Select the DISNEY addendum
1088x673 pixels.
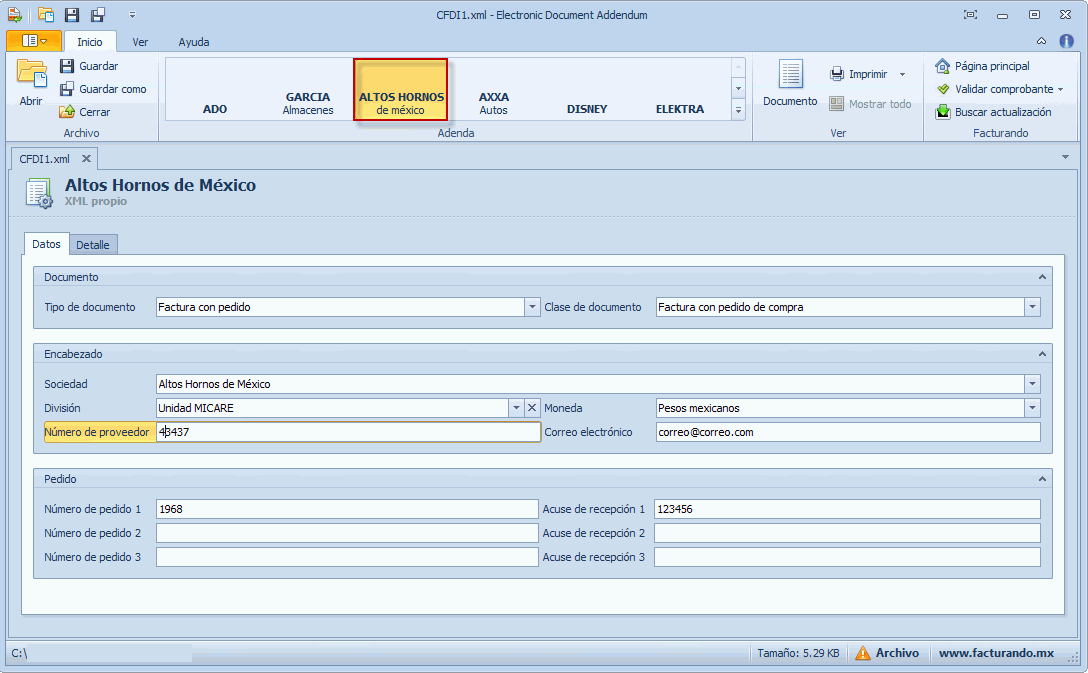[586, 90]
